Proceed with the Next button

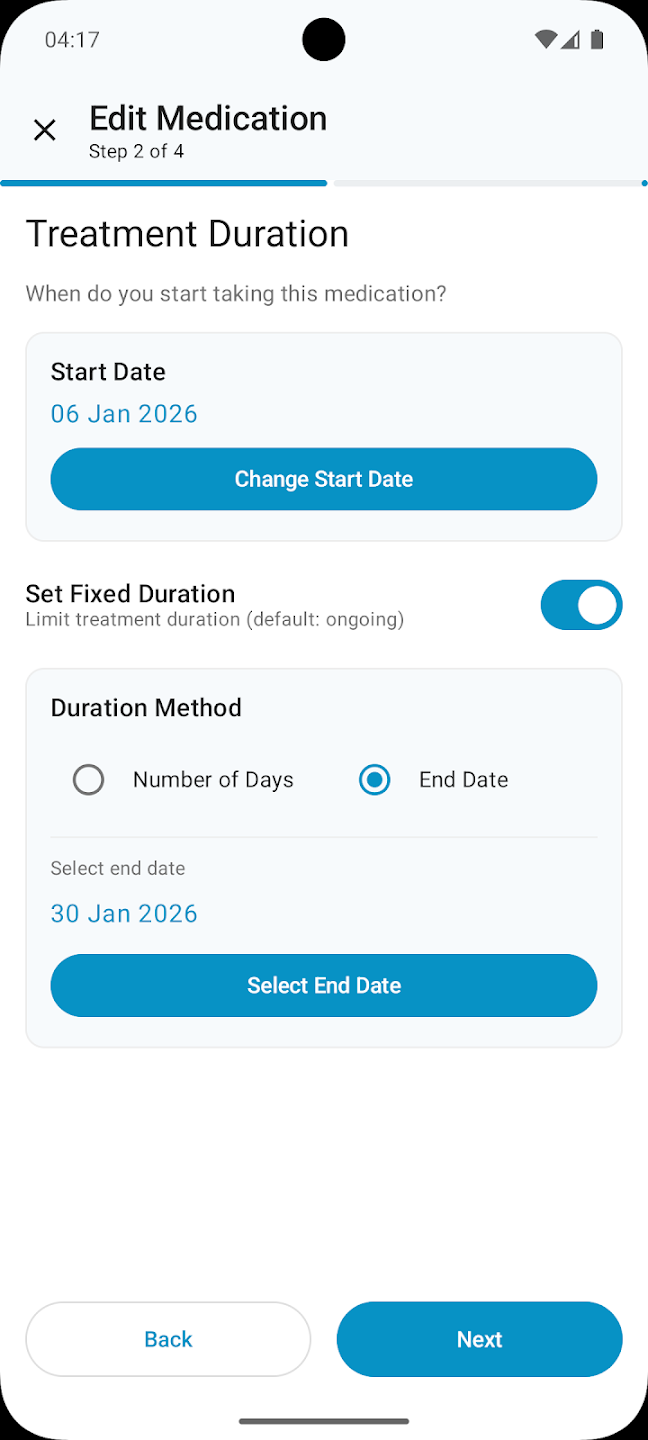[479, 1339]
